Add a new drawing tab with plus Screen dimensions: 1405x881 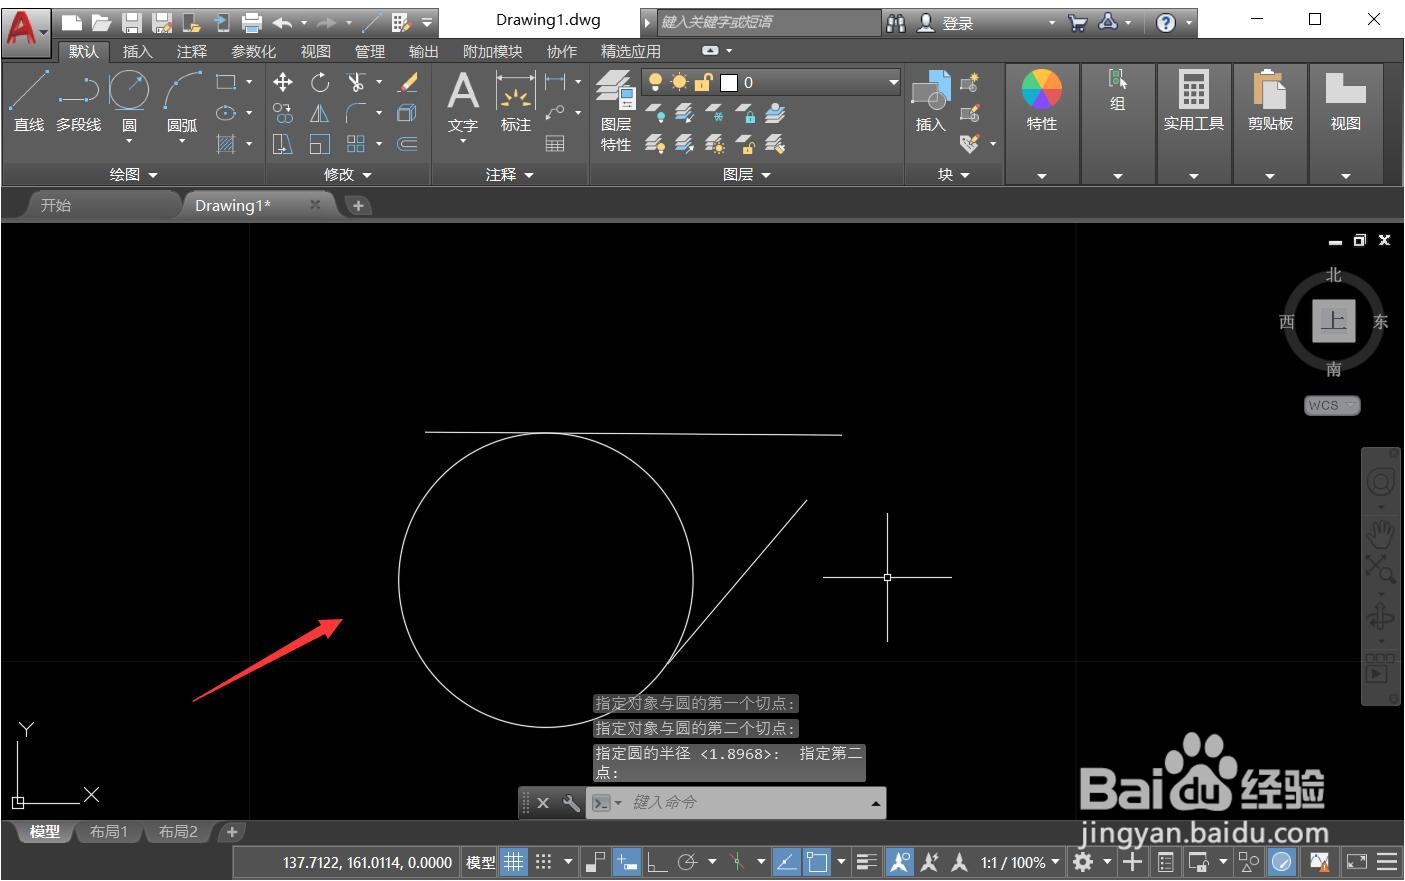point(358,205)
